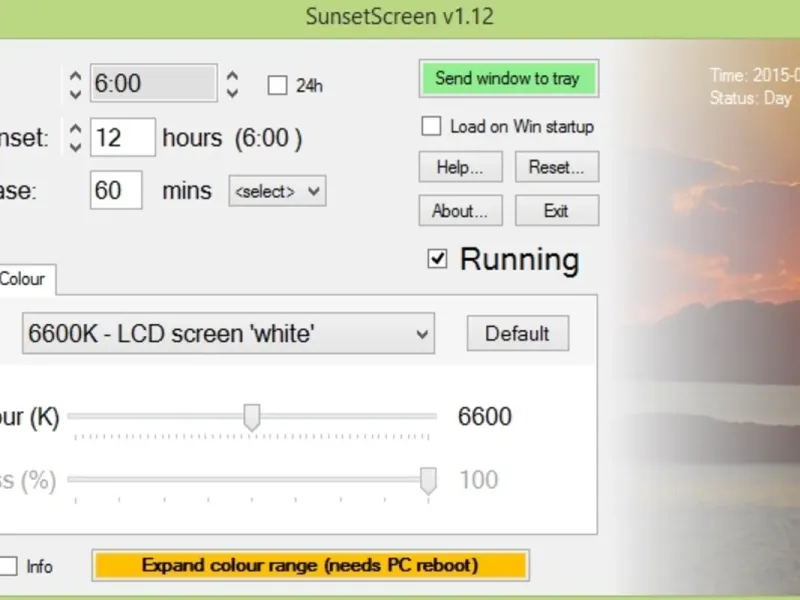Click the SunsetScreen v1.12 title

tap(399, 16)
